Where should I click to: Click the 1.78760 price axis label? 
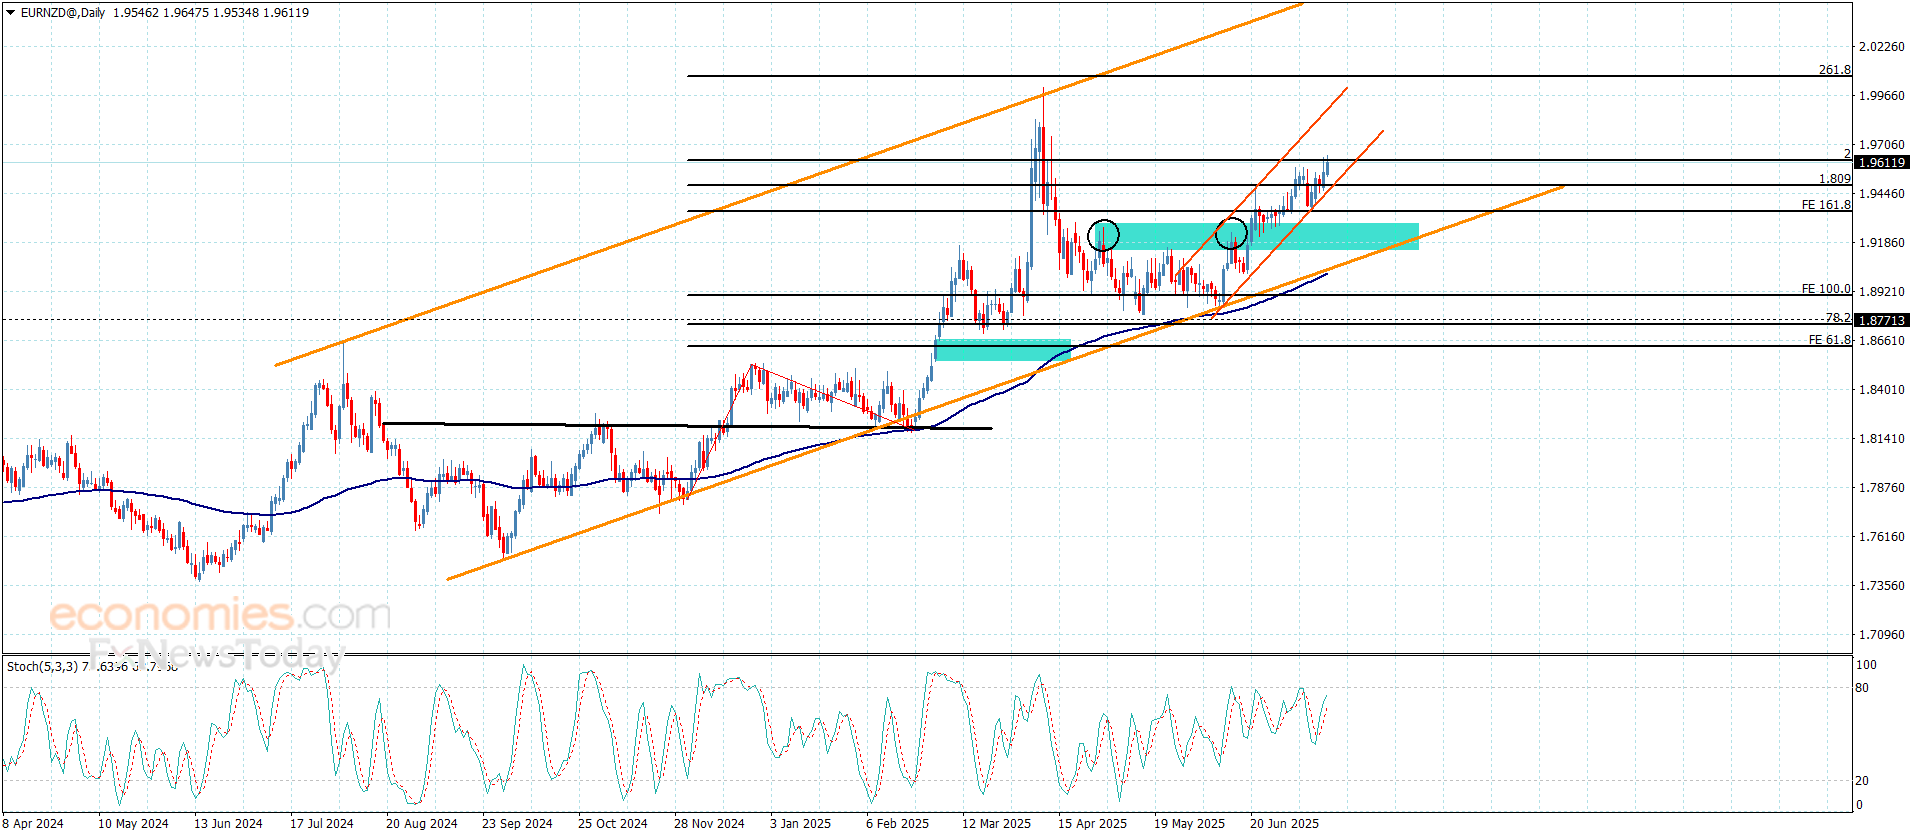(x=1881, y=488)
